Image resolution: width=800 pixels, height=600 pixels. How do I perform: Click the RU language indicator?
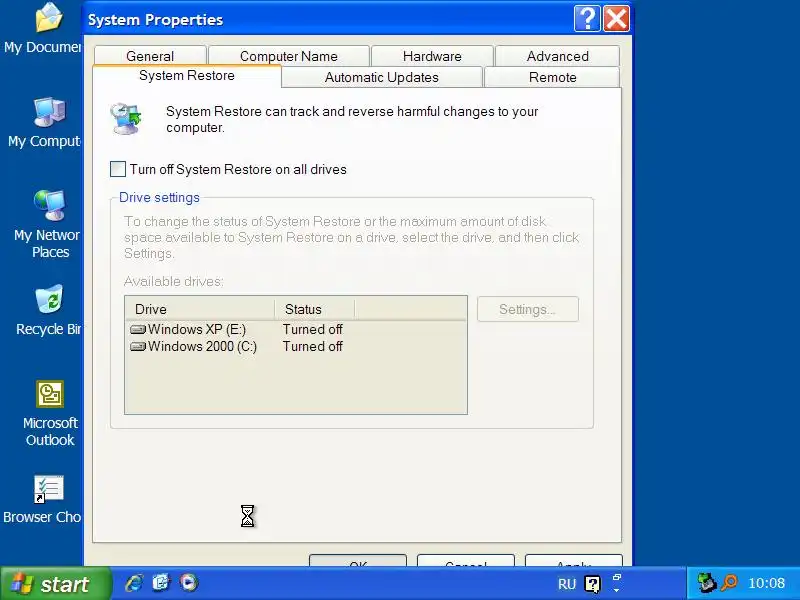(x=566, y=584)
